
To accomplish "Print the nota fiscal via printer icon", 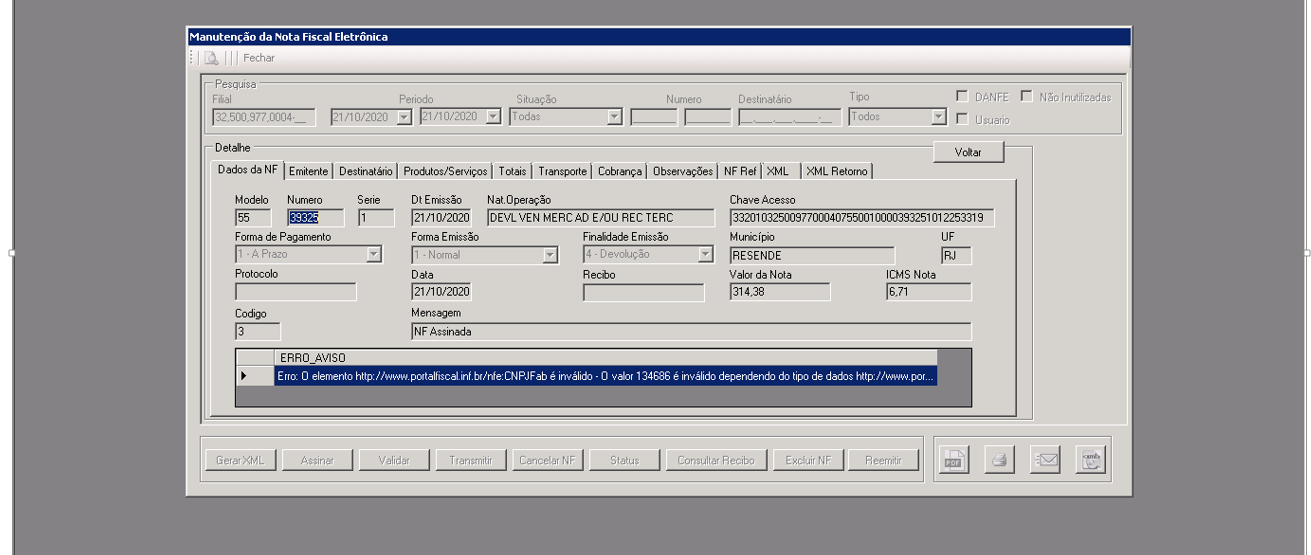I will [x=998, y=460].
